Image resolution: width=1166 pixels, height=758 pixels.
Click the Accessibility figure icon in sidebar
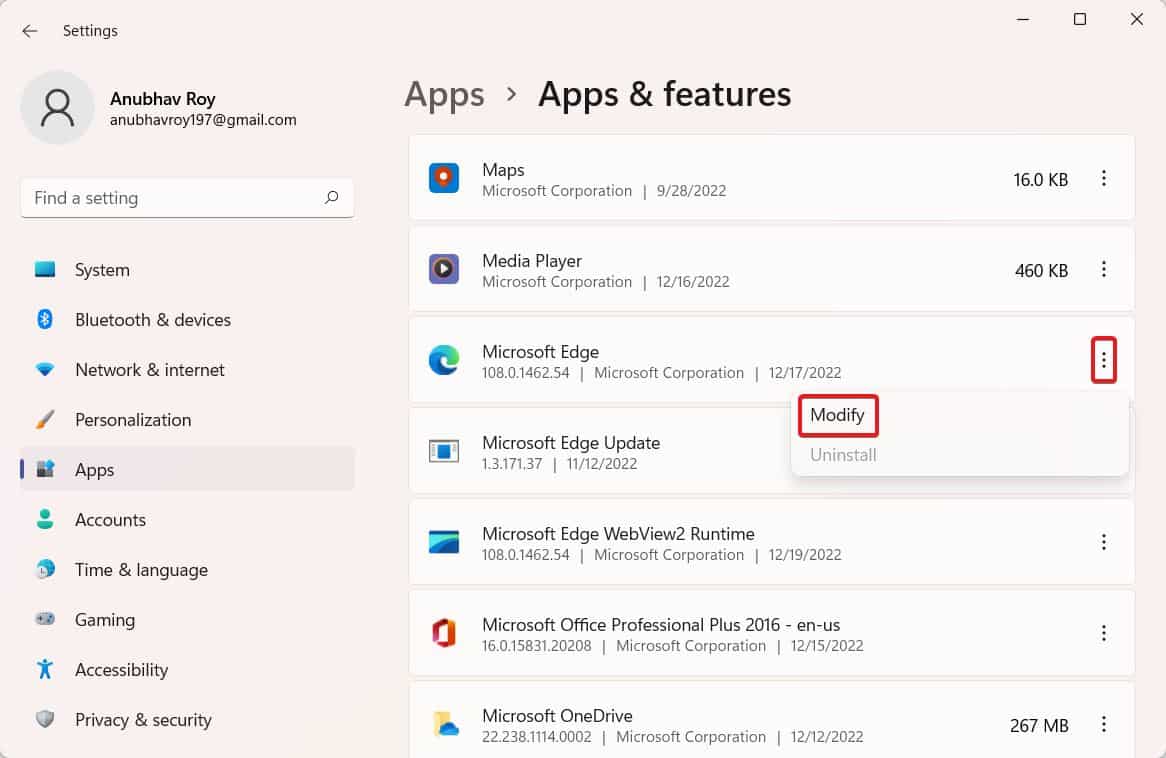45,669
